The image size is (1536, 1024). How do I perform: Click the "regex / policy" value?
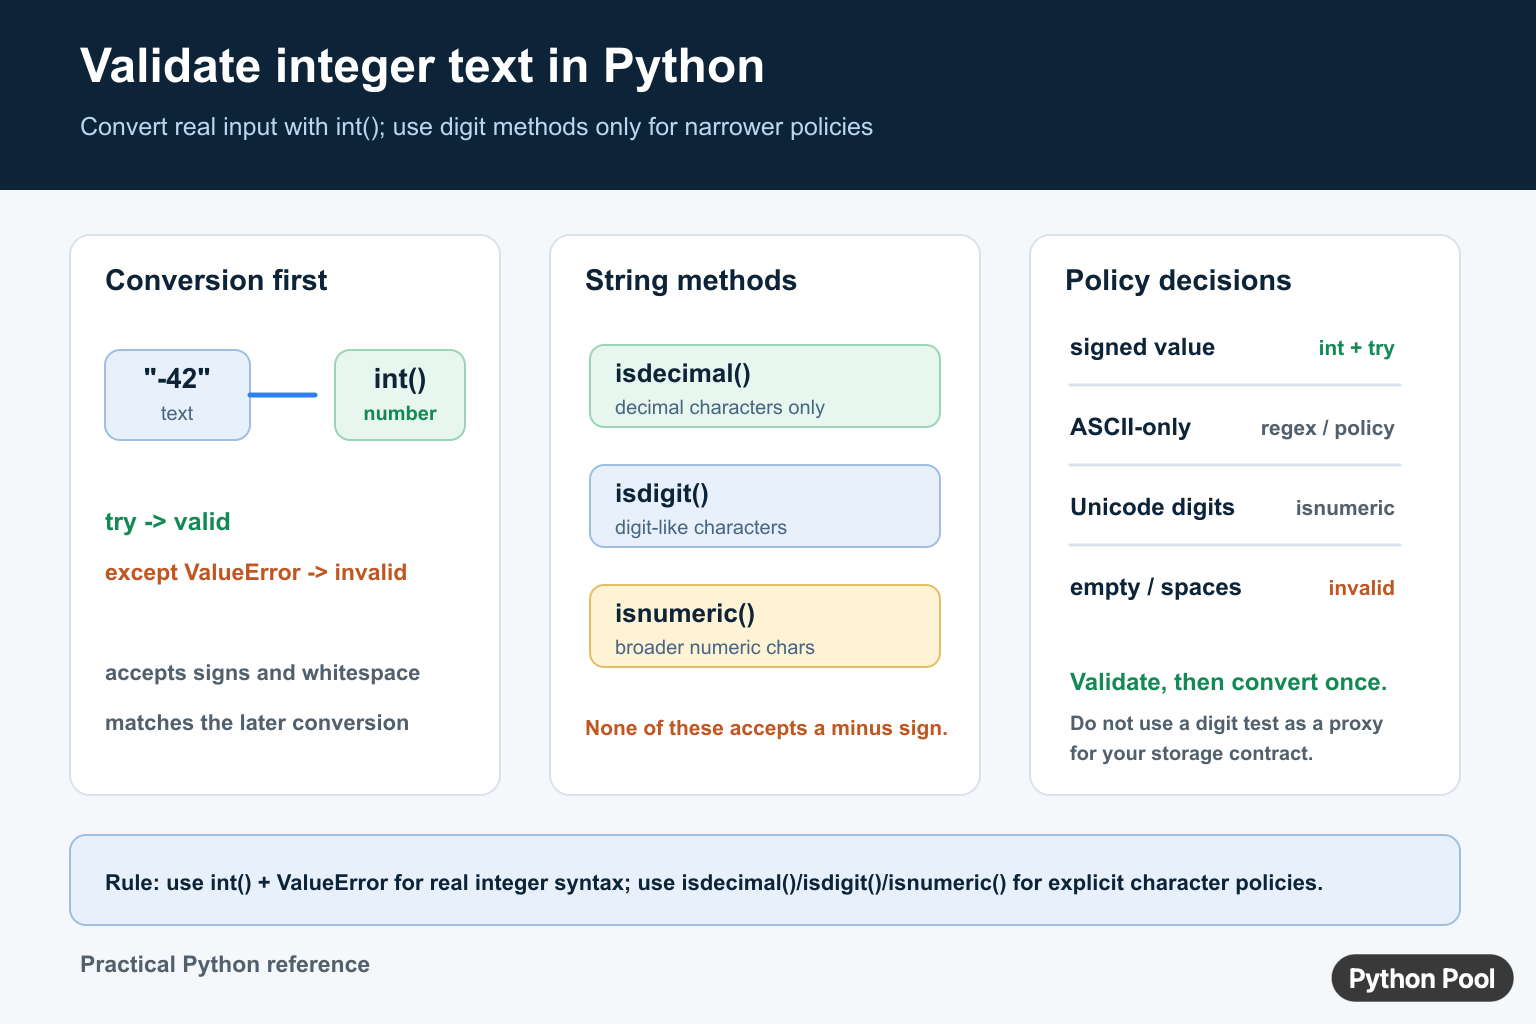(x=1327, y=429)
